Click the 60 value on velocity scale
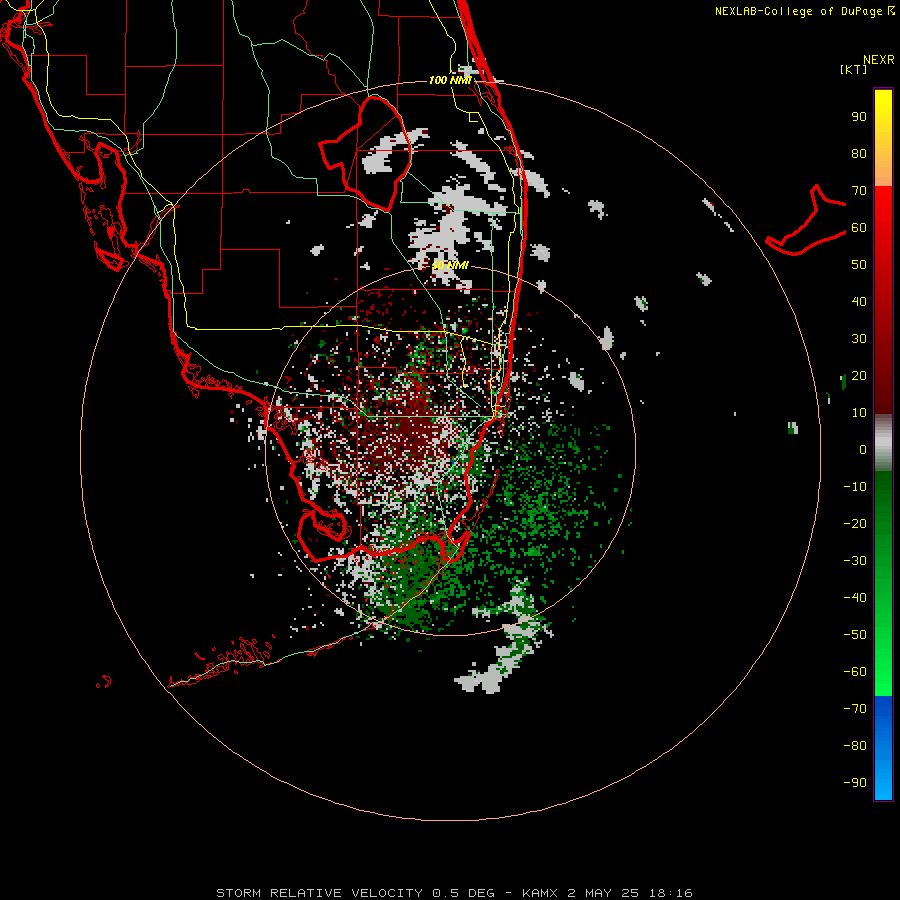The height and width of the screenshot is (900, 900). pyautogui.click(x=859, y=228)
